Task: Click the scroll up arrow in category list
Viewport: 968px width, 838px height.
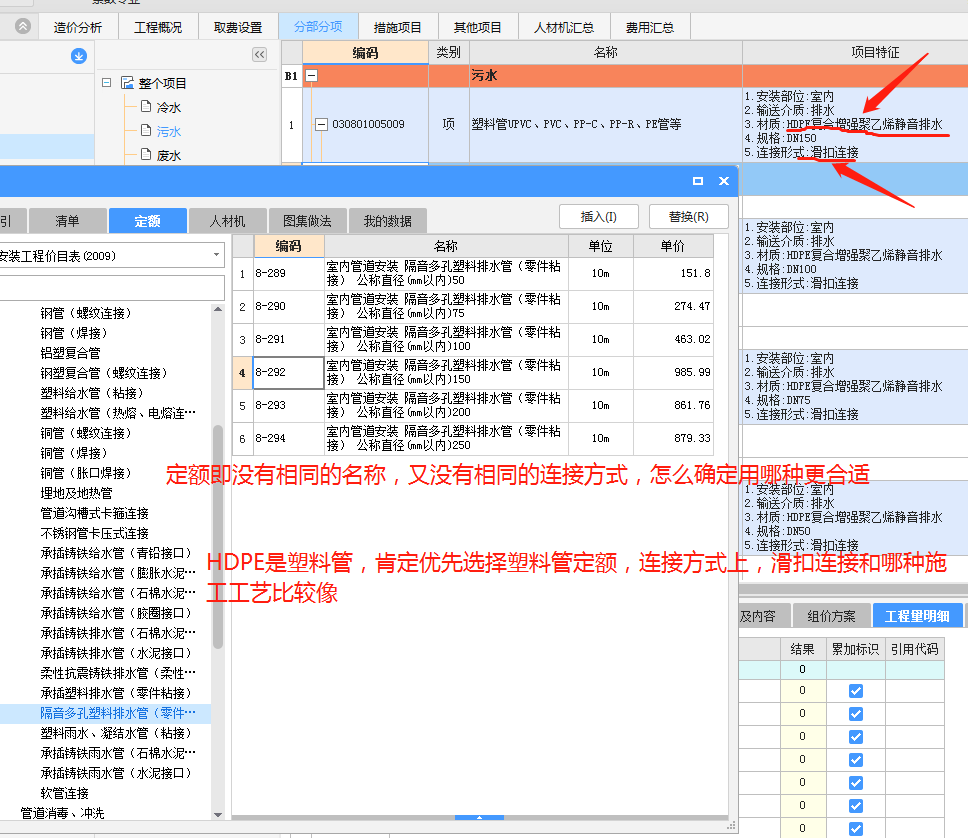Action: [218, 309]
